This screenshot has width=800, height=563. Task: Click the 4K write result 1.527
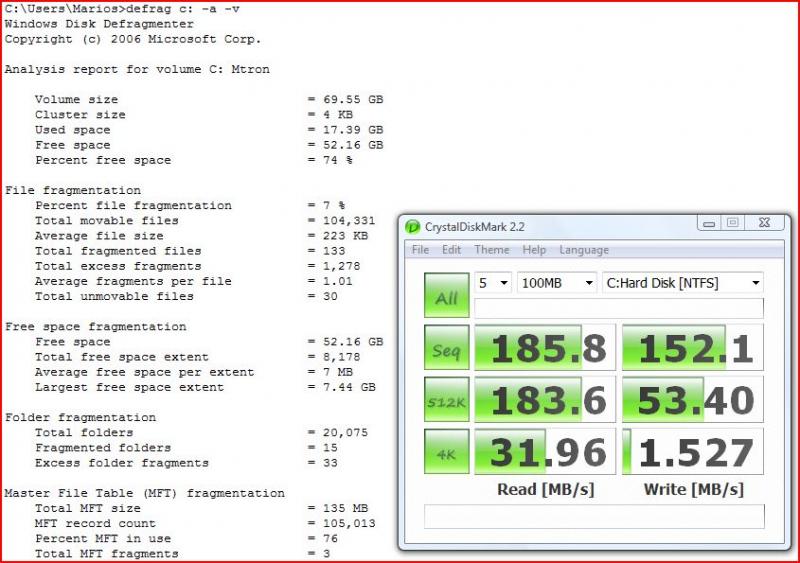click(692, 451)
